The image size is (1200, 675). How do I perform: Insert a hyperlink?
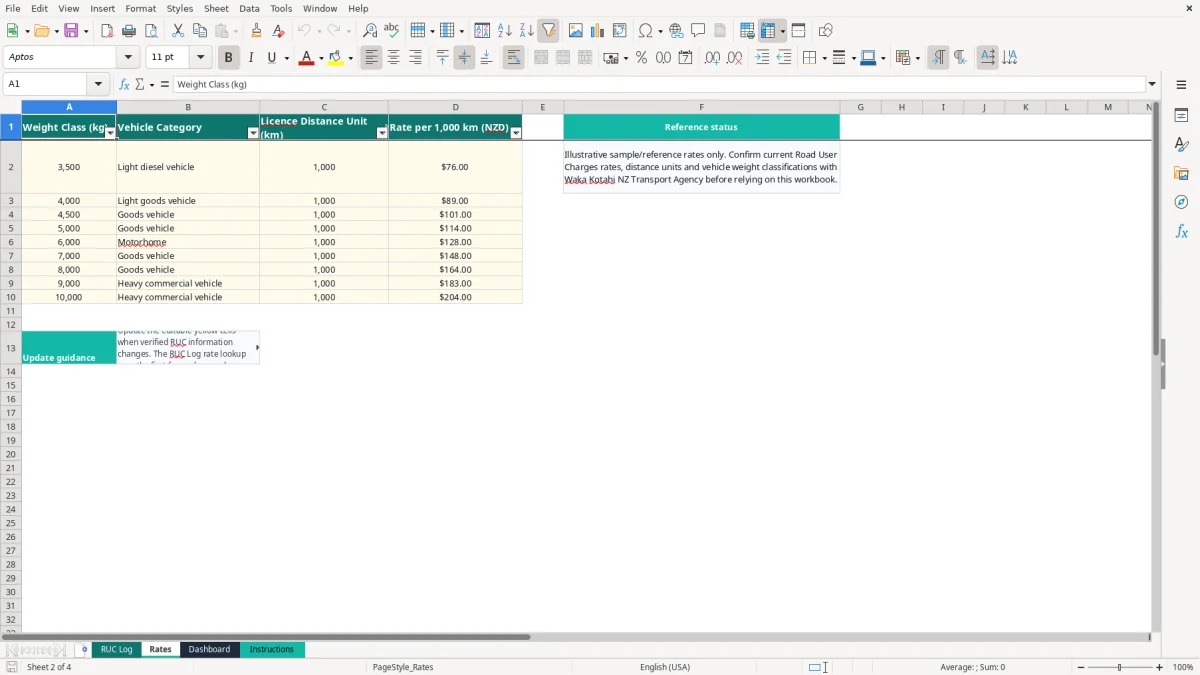(x=676, y=31)
